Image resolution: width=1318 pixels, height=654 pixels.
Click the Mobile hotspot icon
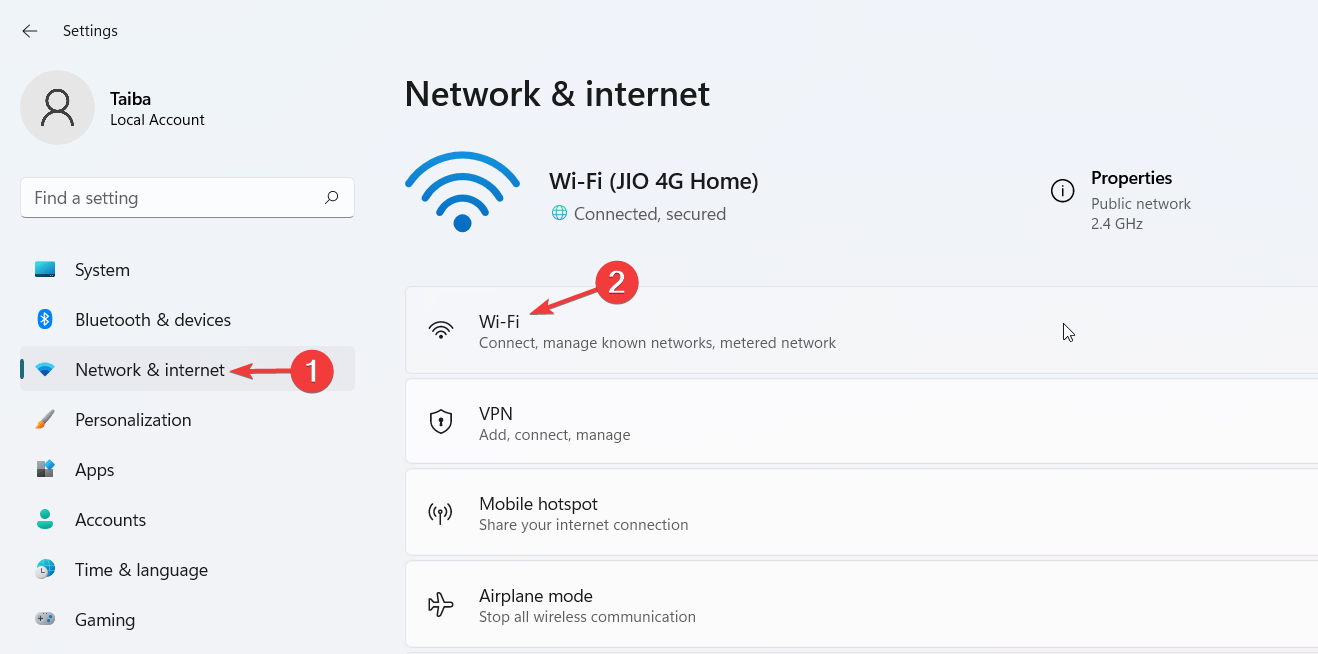(440, 511)
